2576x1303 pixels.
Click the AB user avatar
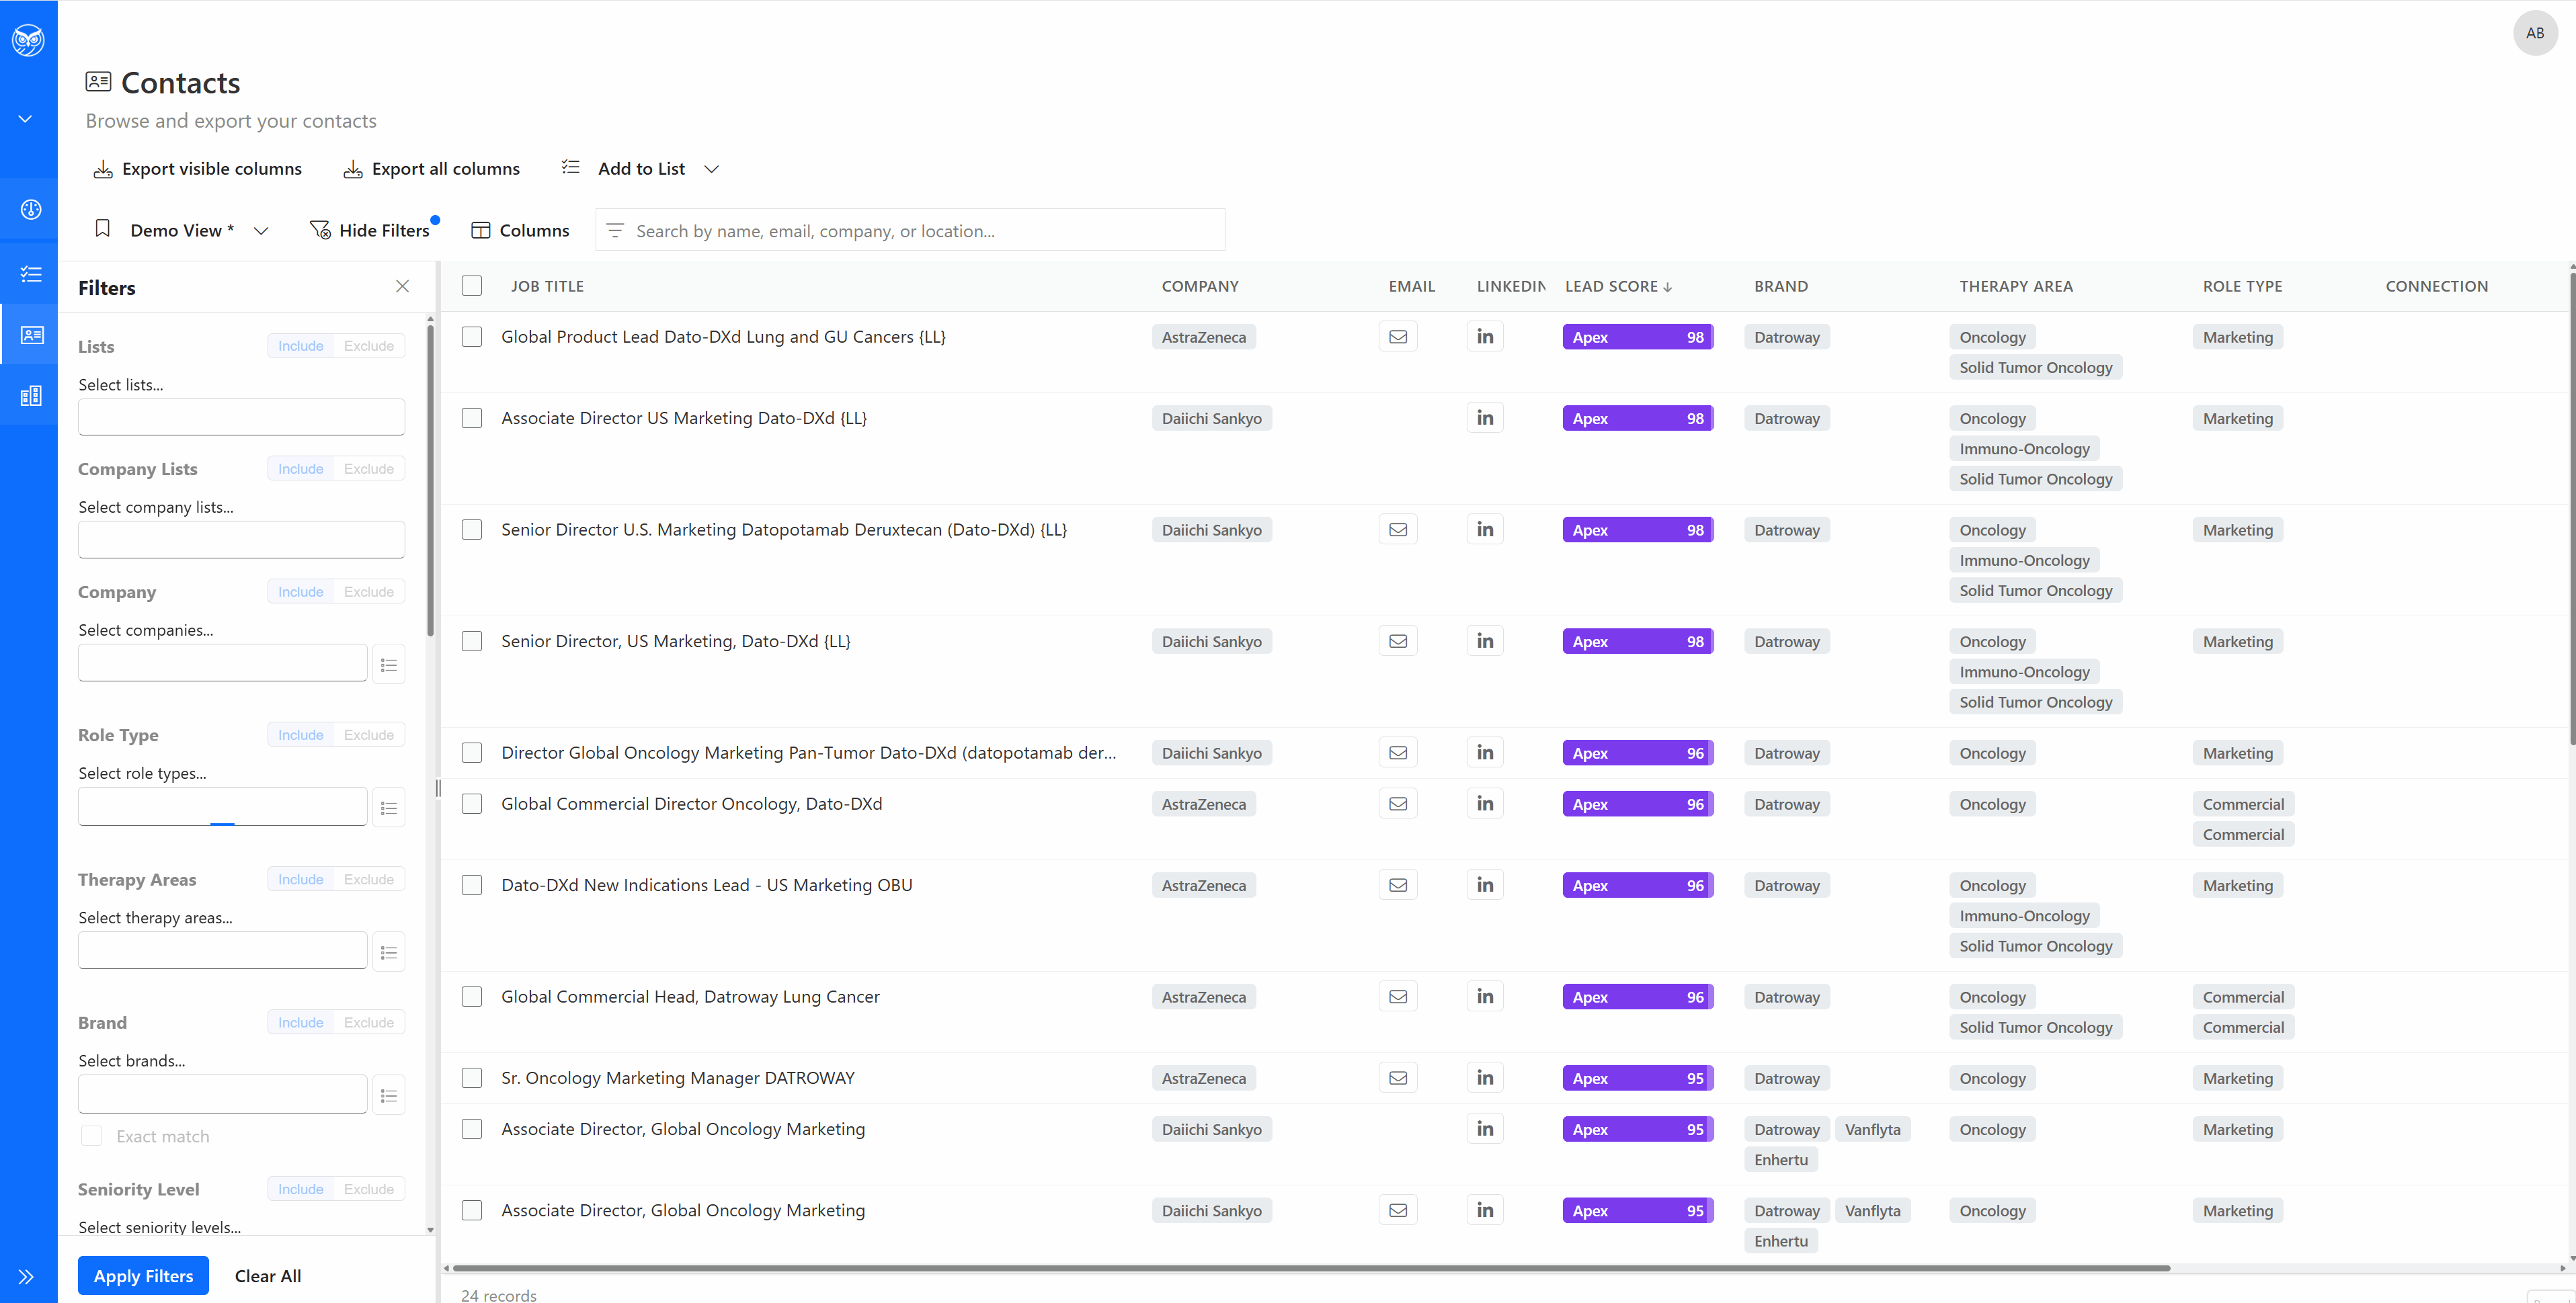click(2535, 33)
